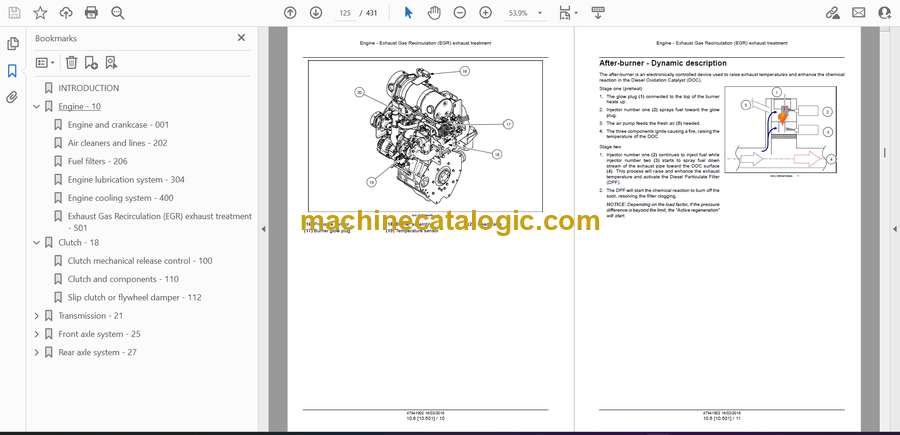Expand the Rear axle system - 27 bookmark

[37, 353]
